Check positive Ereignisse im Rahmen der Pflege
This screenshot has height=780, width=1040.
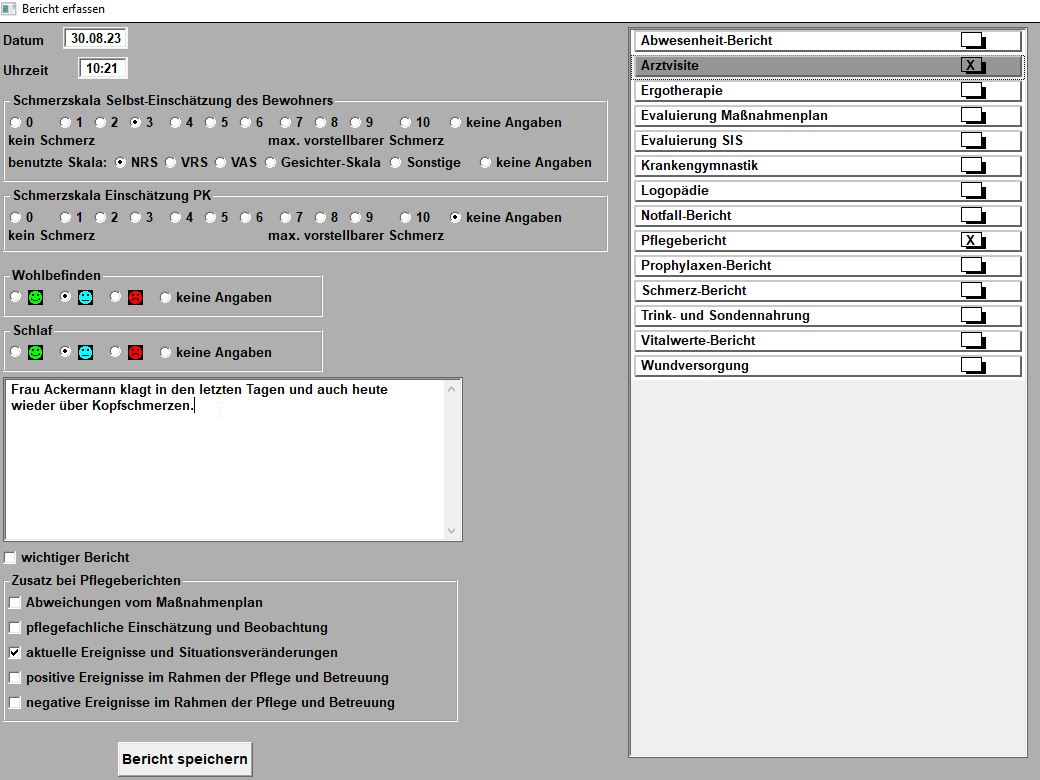(x=15, y=678)
